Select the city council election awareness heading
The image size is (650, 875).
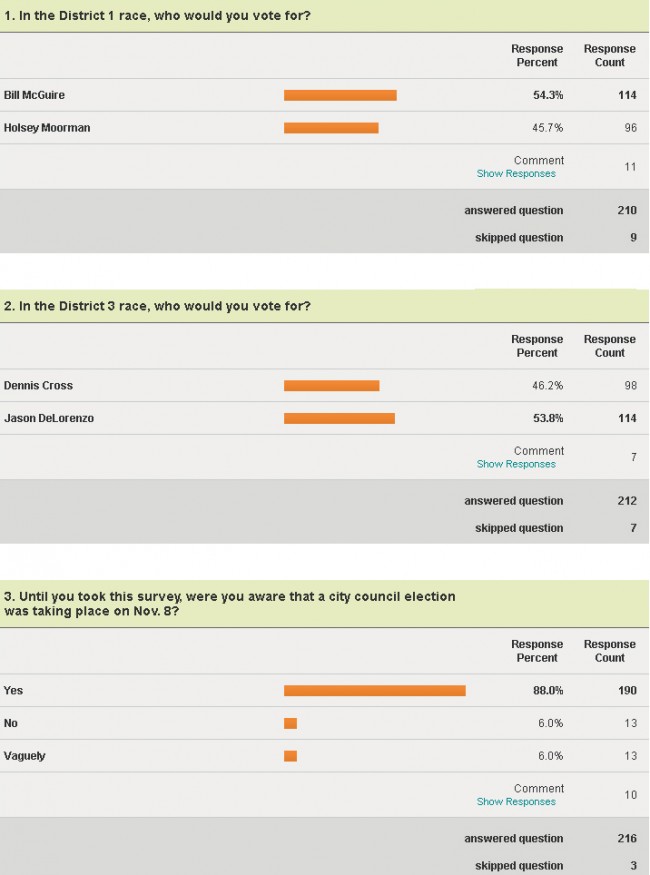[229, 604]
